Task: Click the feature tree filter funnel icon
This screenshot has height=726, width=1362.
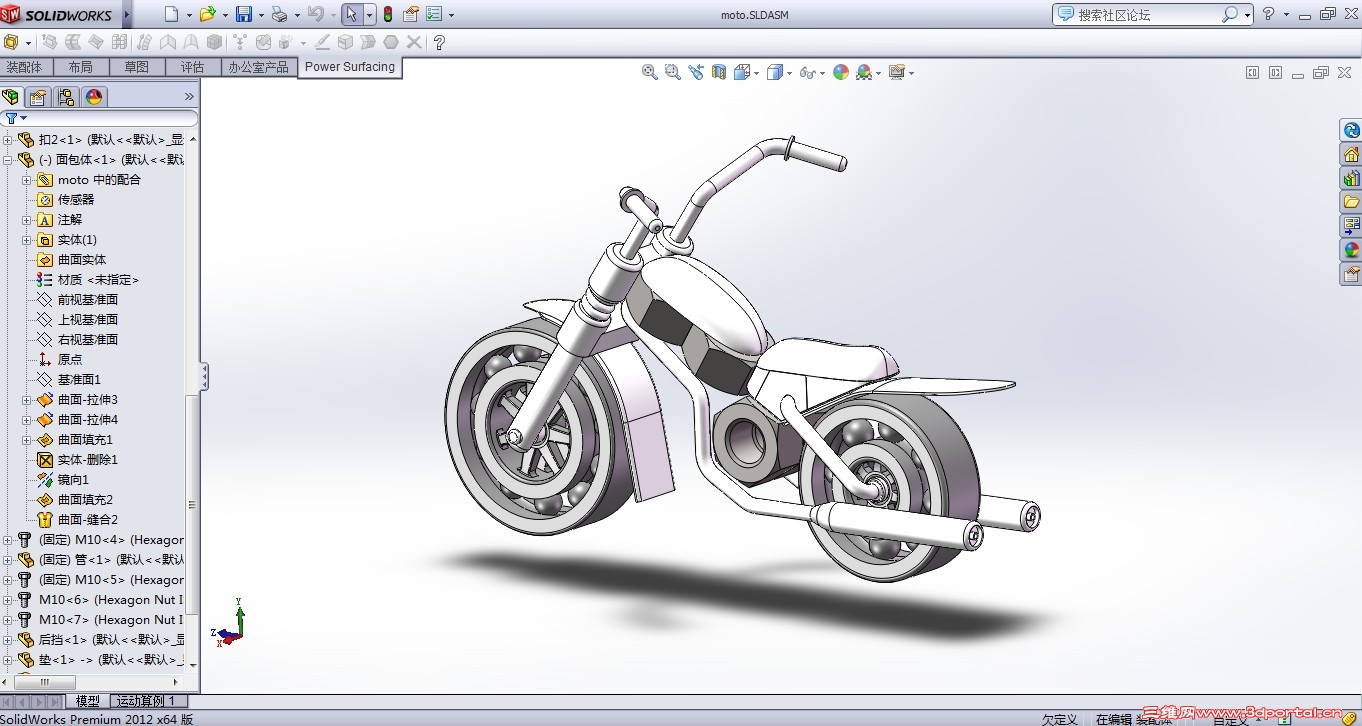Action: [11, 118]
